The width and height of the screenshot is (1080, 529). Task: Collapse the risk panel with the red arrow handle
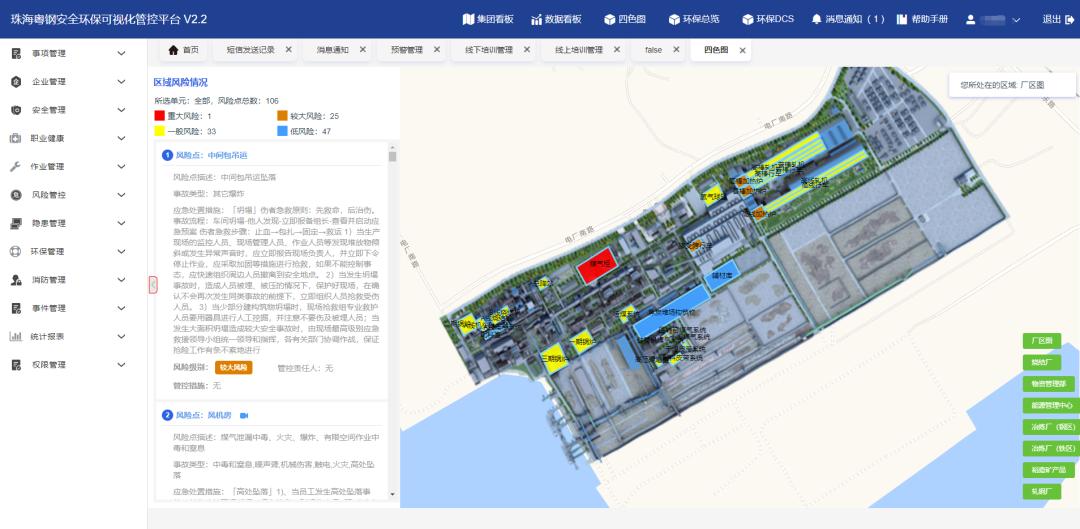point(153,284)
